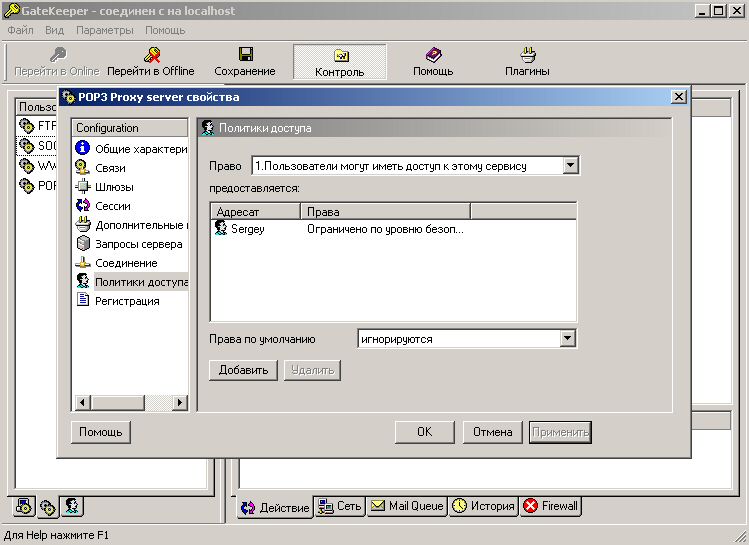This screenshot has width=749, height=545.
Task: Click the Помощь book icon in toolbar
Action: tap(433, 55)
